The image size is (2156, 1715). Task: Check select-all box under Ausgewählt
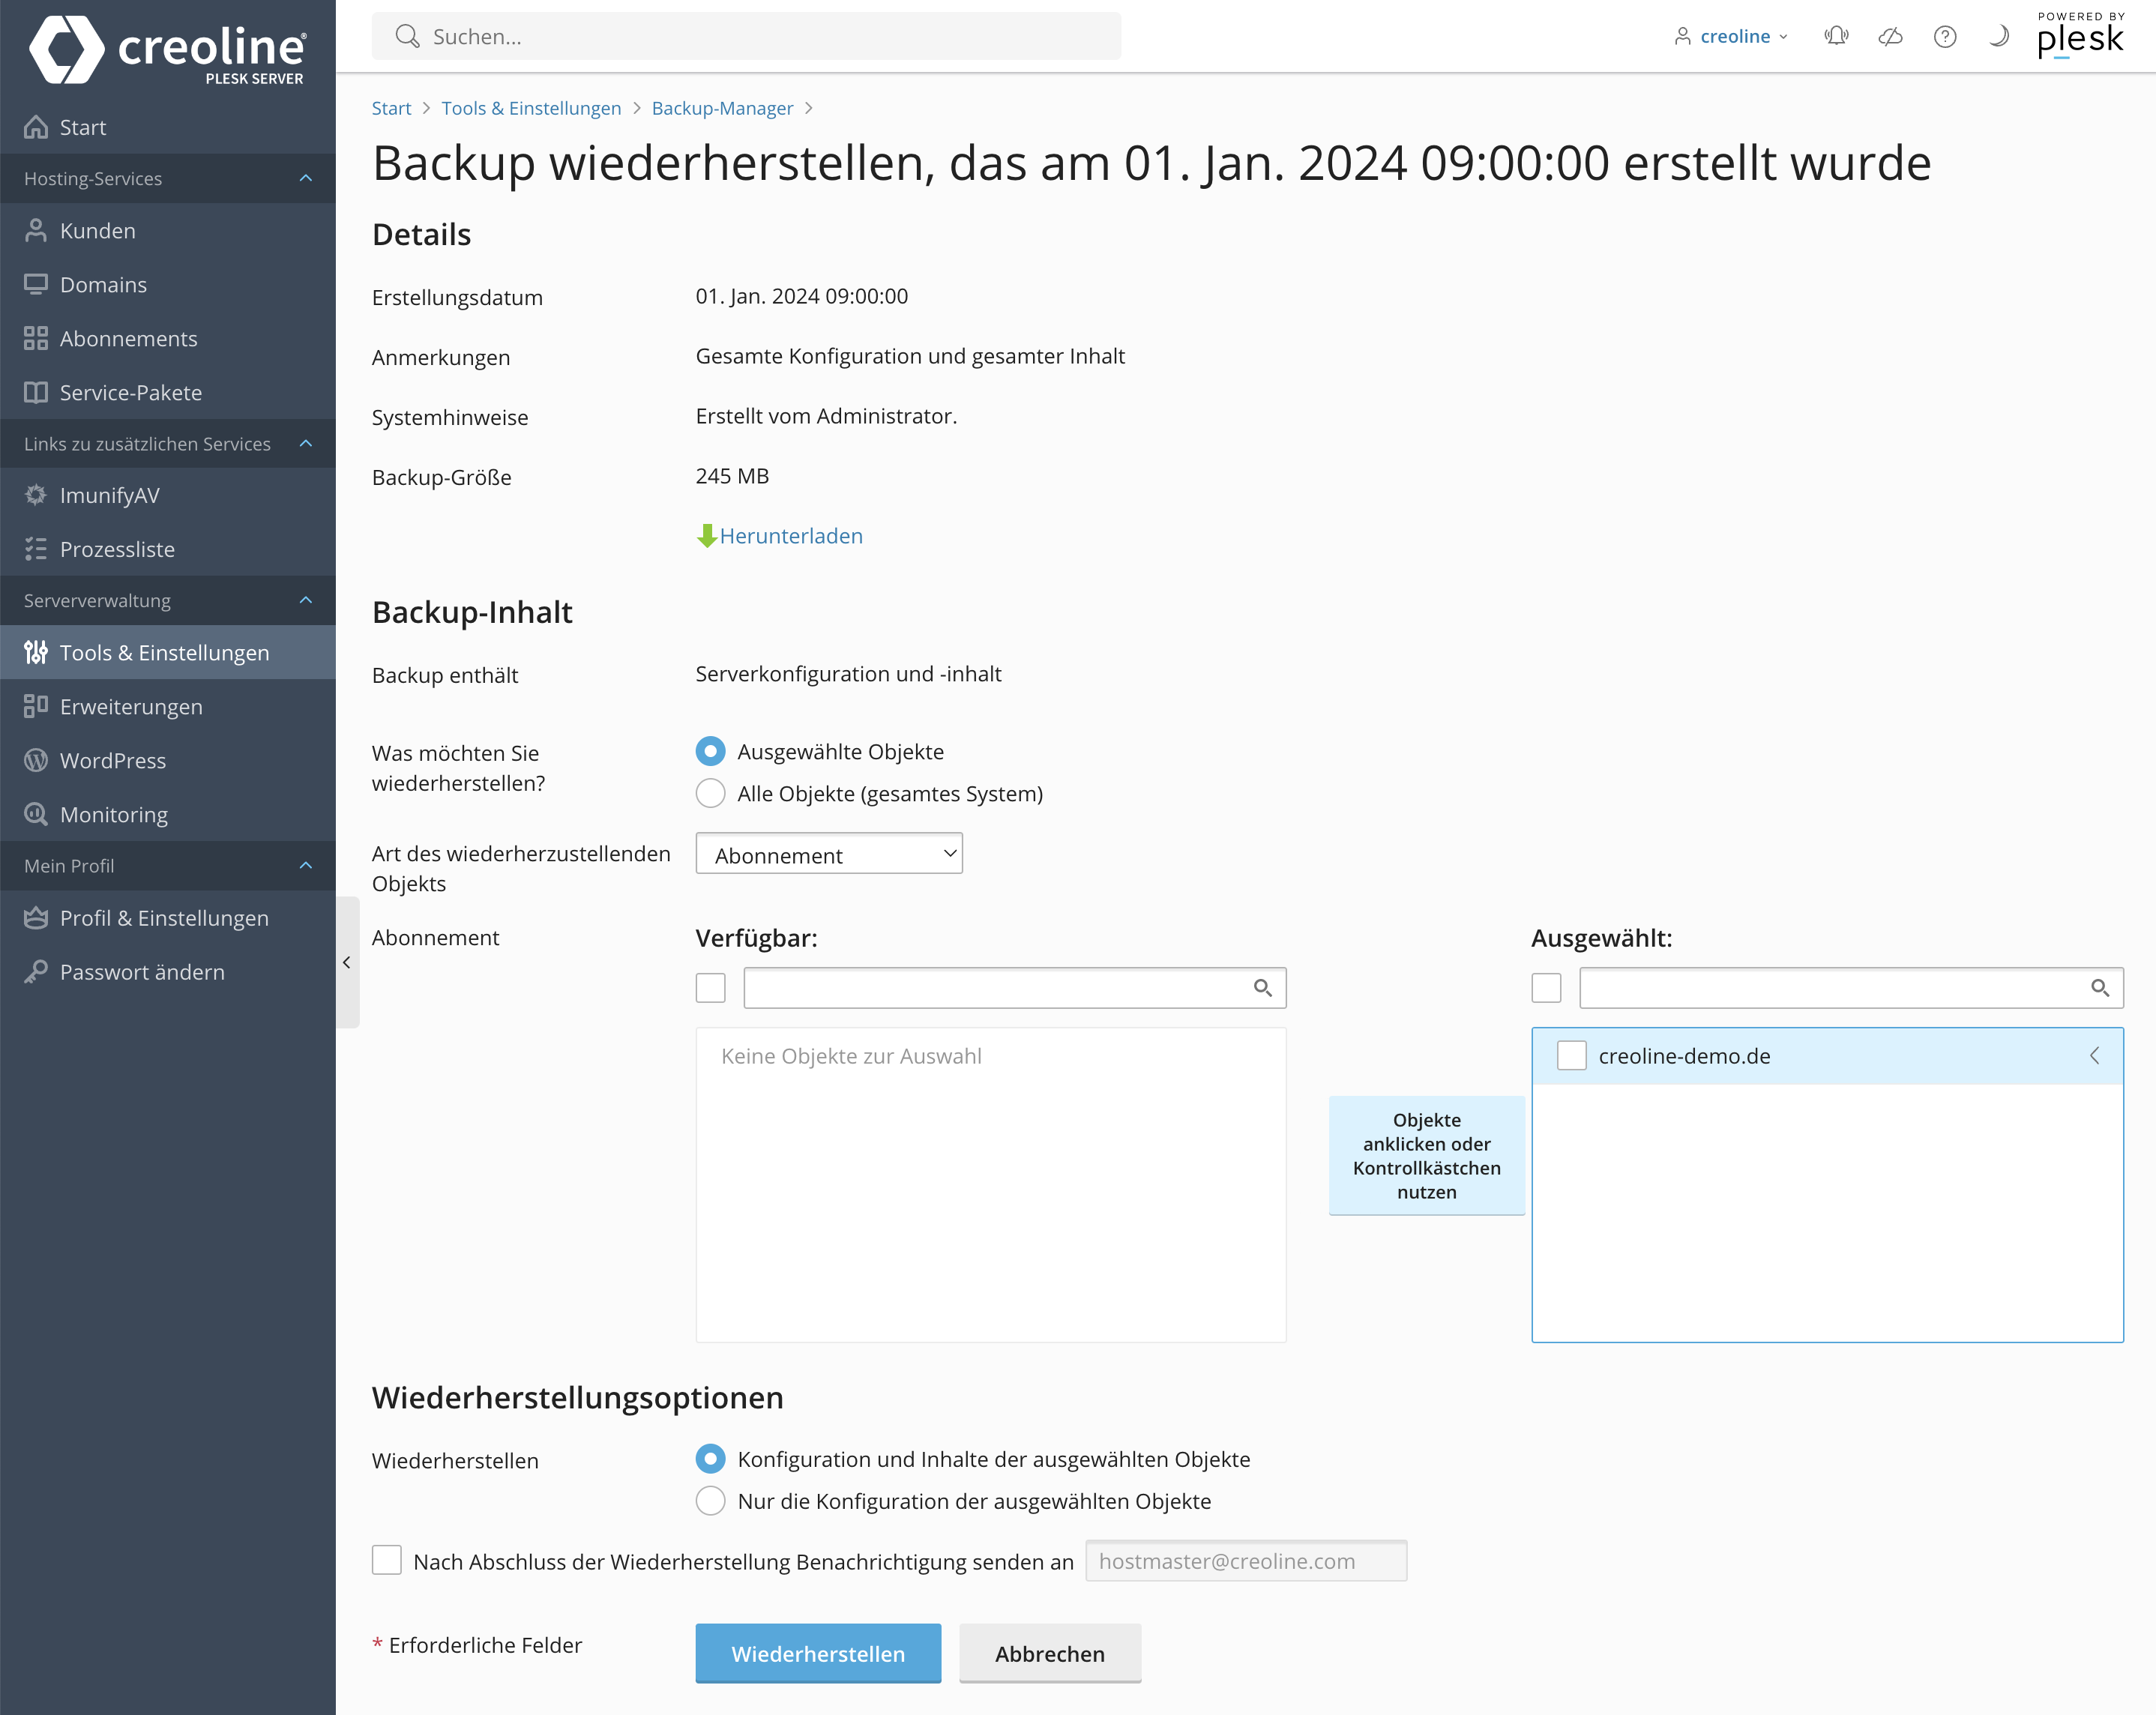coord(1546,988)
